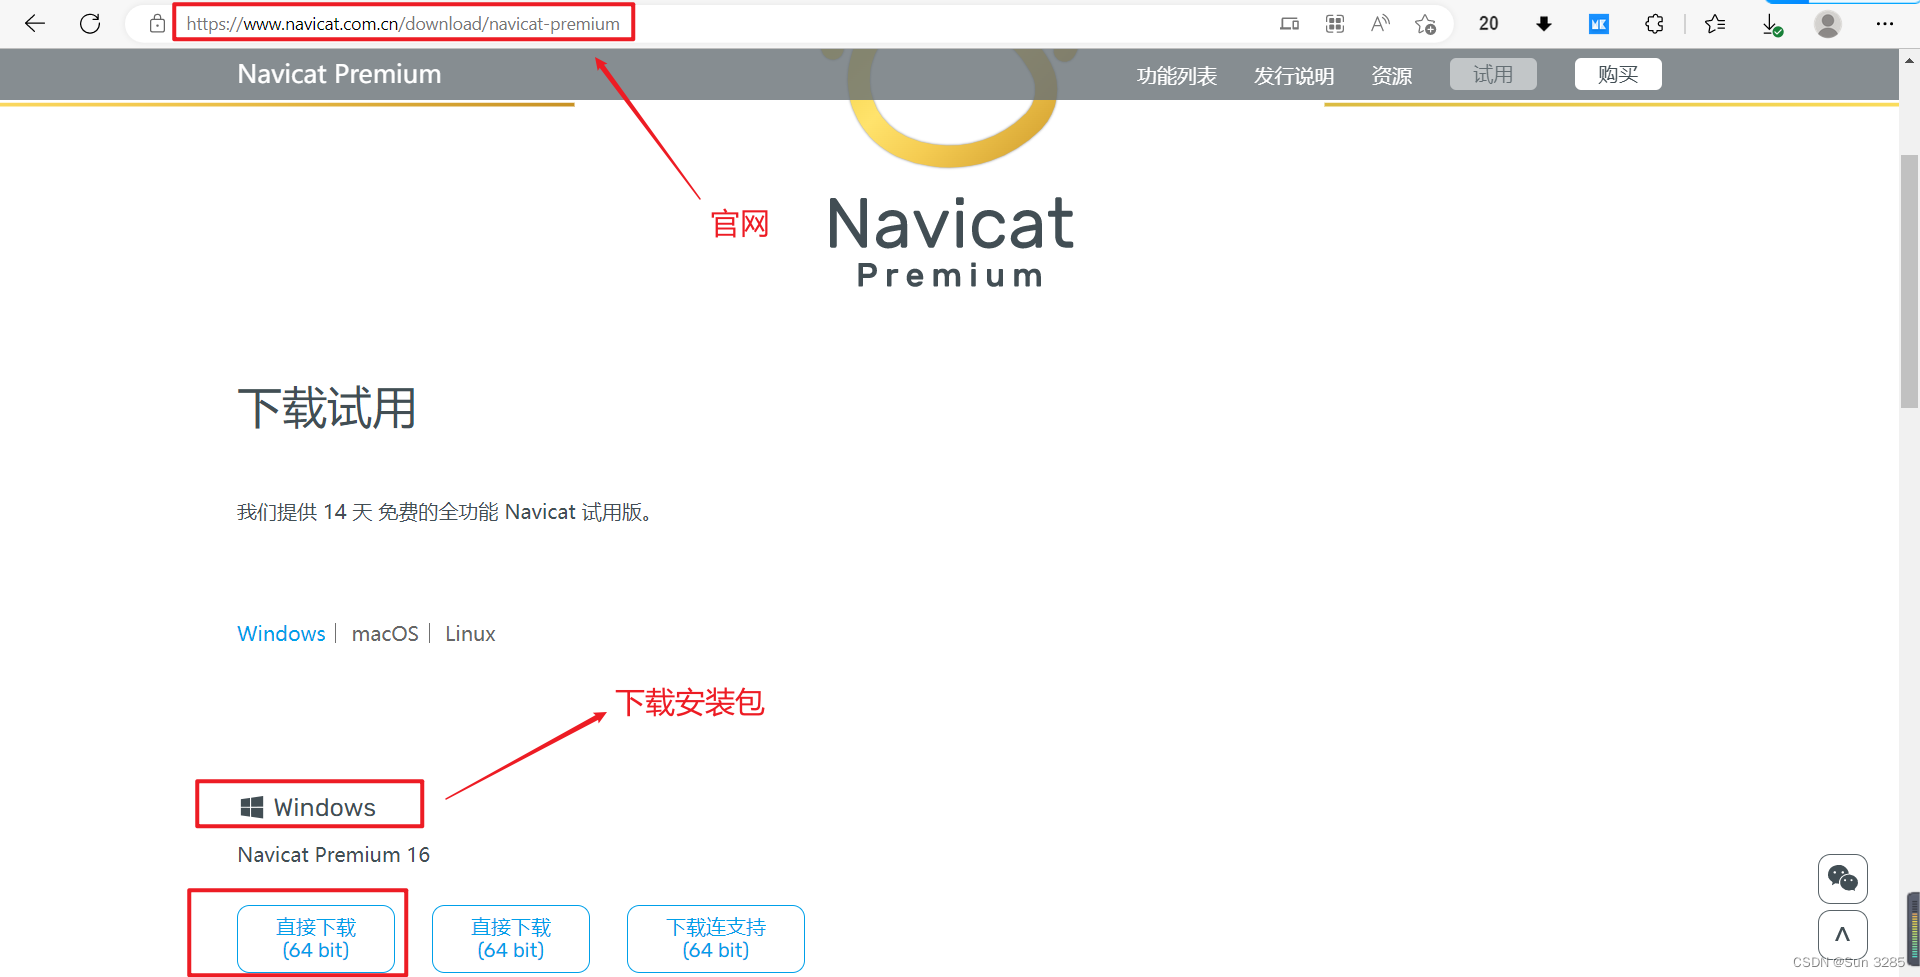Click the large Navicat Premium logo text
This screenshot has width=1920, height=977.
950,241
